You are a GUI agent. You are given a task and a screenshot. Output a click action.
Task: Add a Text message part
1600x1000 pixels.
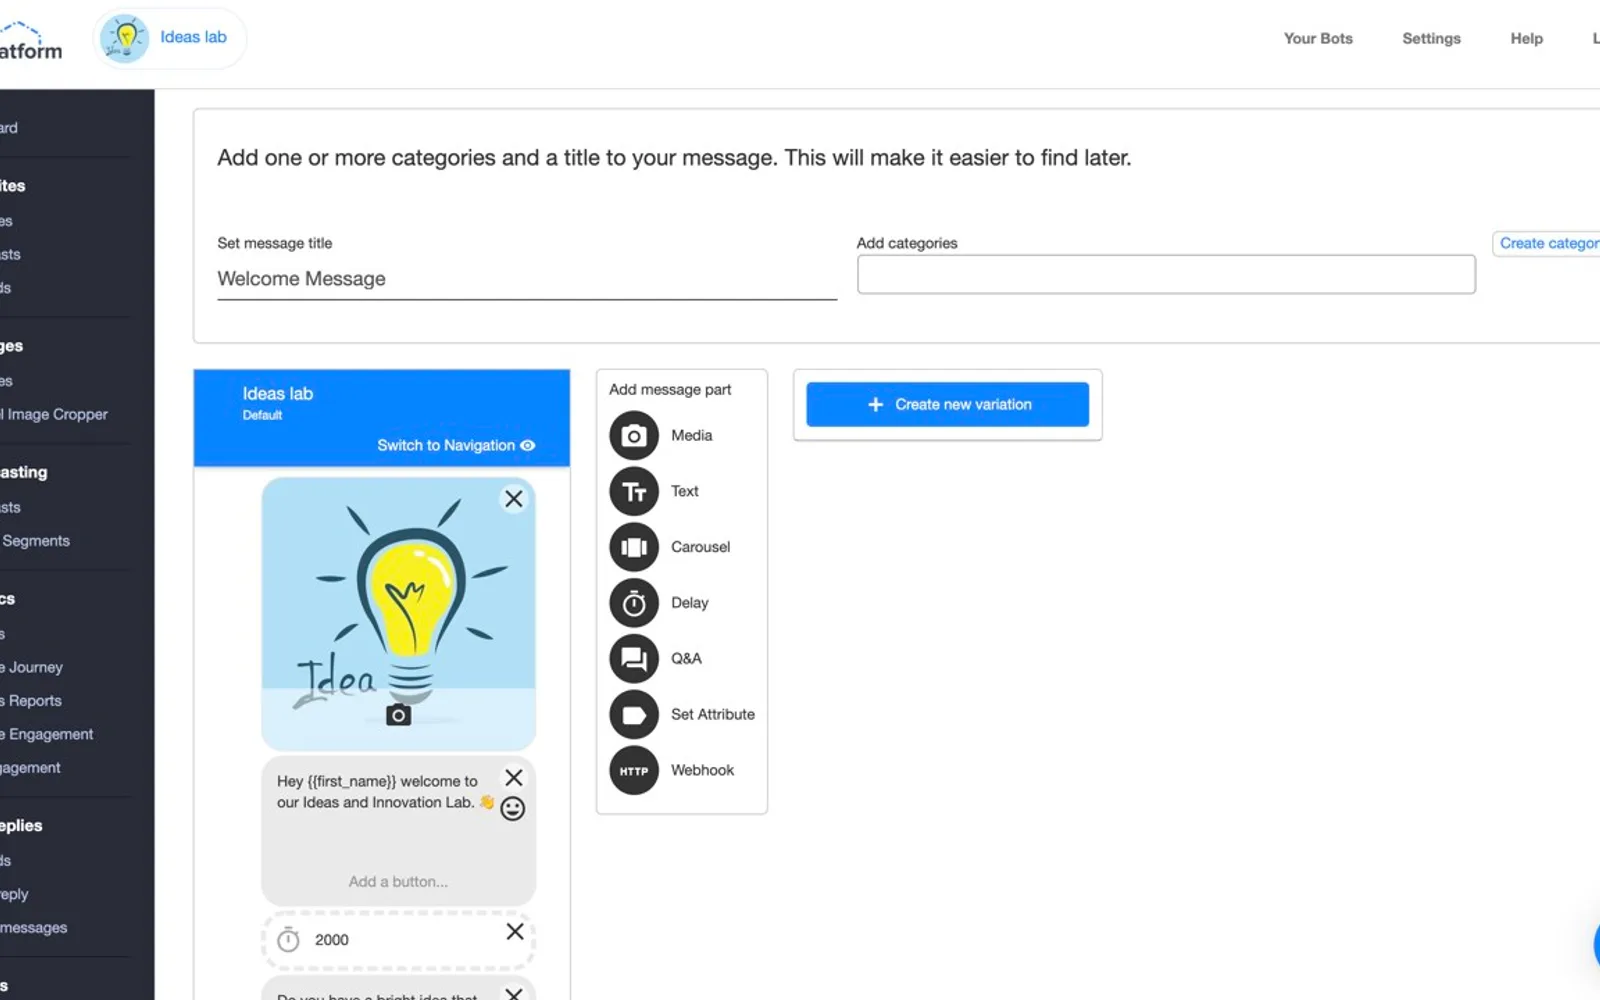(x=634, y=492)
